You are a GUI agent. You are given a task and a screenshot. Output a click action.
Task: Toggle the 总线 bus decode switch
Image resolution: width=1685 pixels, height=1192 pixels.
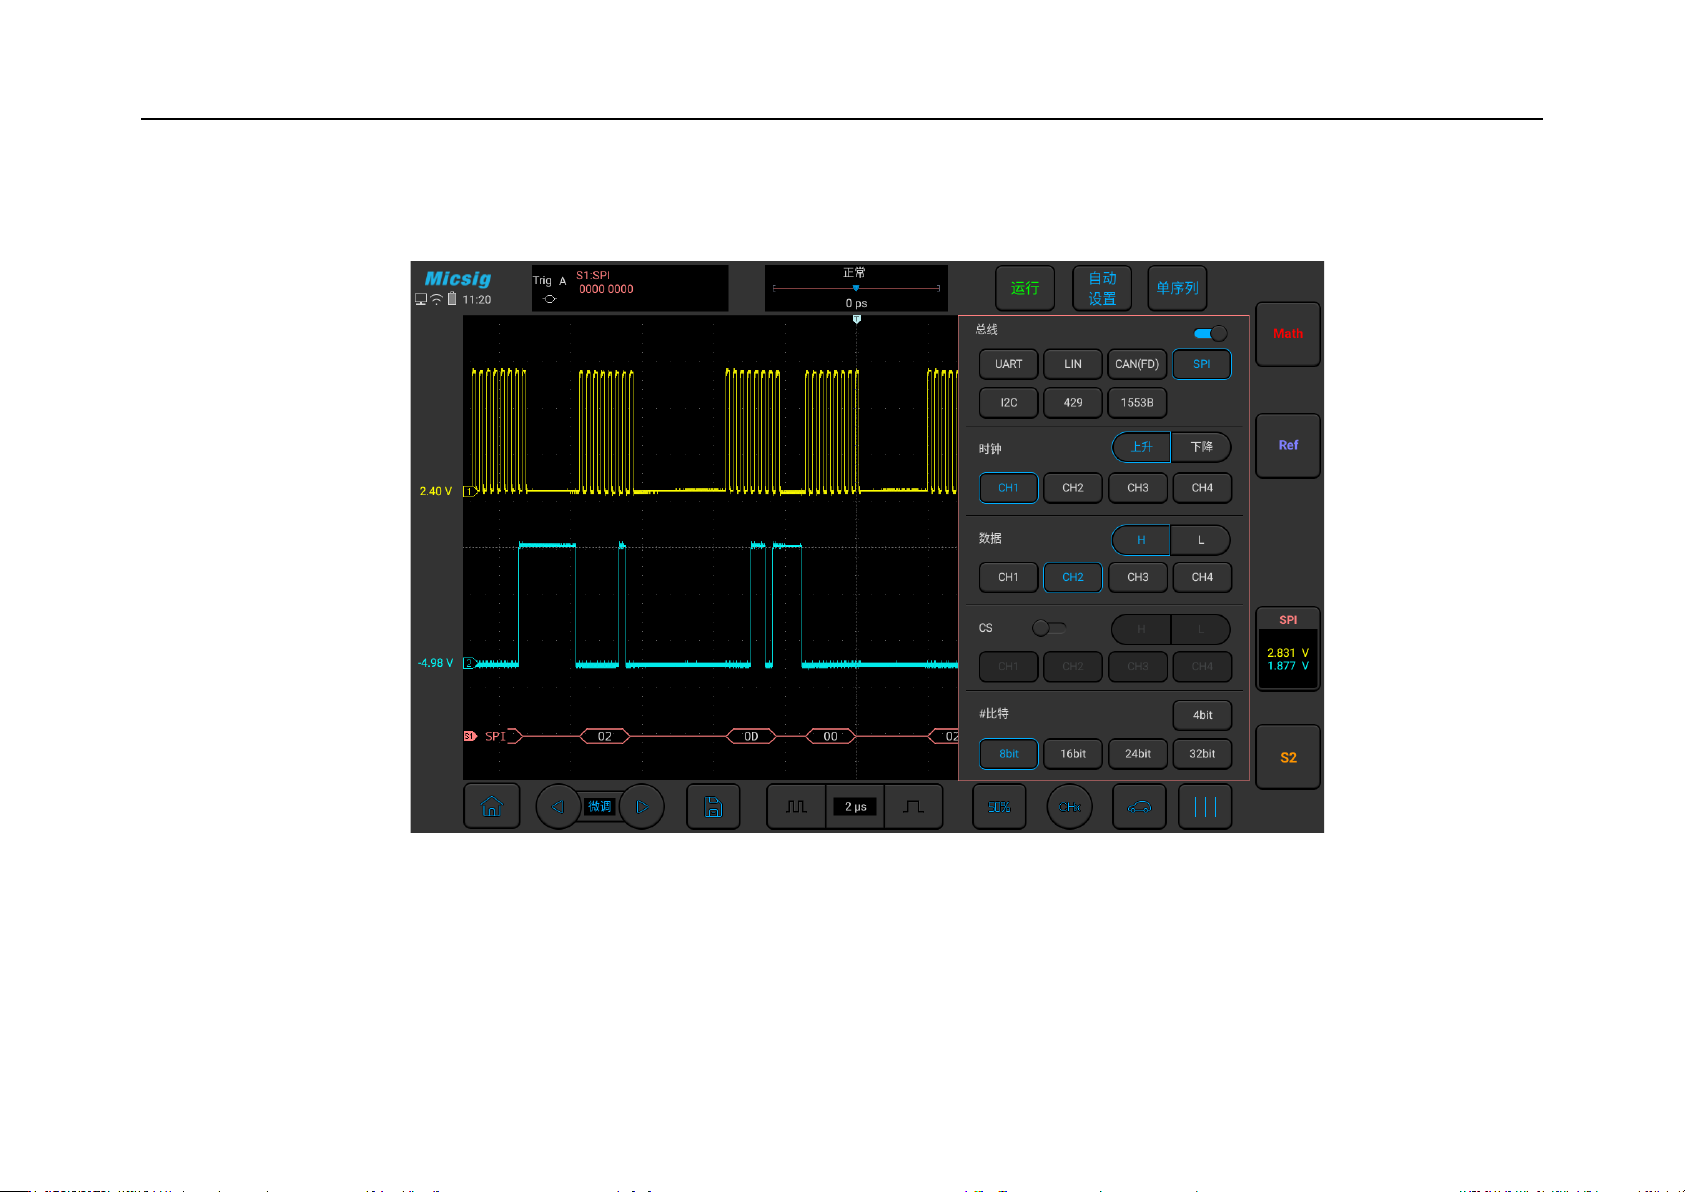click(1210, 333)
